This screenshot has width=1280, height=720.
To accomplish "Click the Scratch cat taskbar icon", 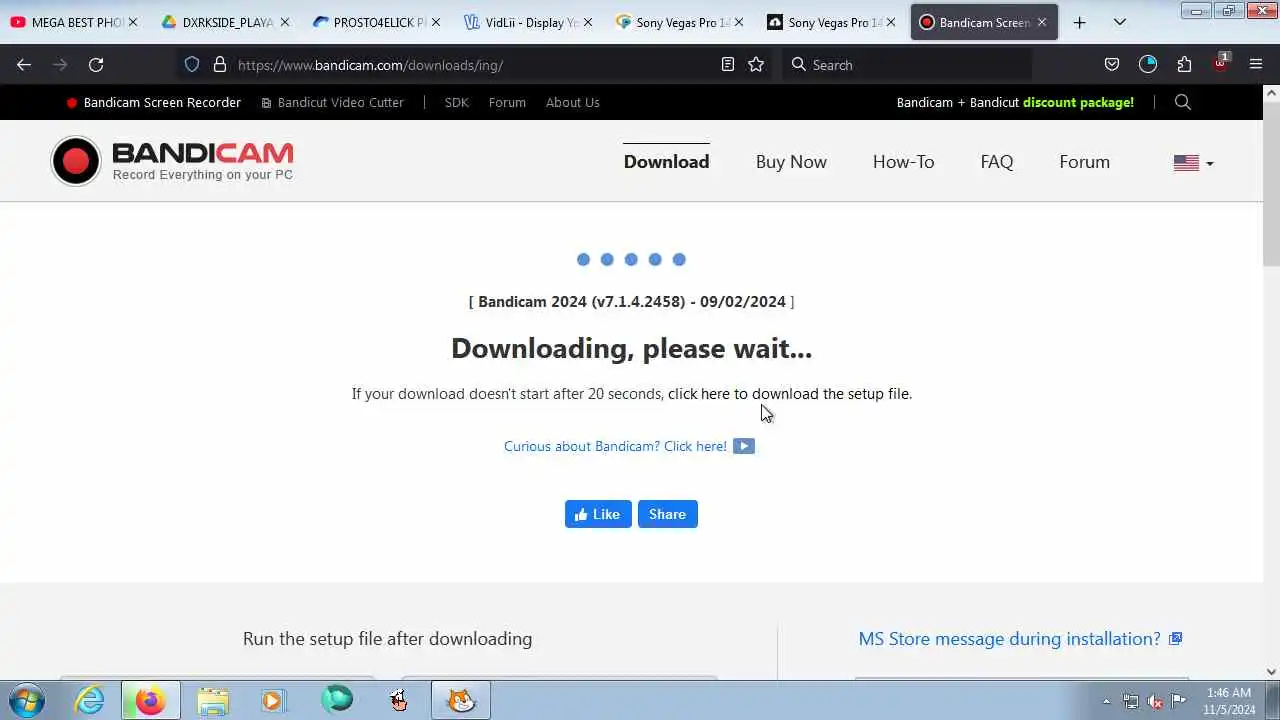I will (461, 700).
